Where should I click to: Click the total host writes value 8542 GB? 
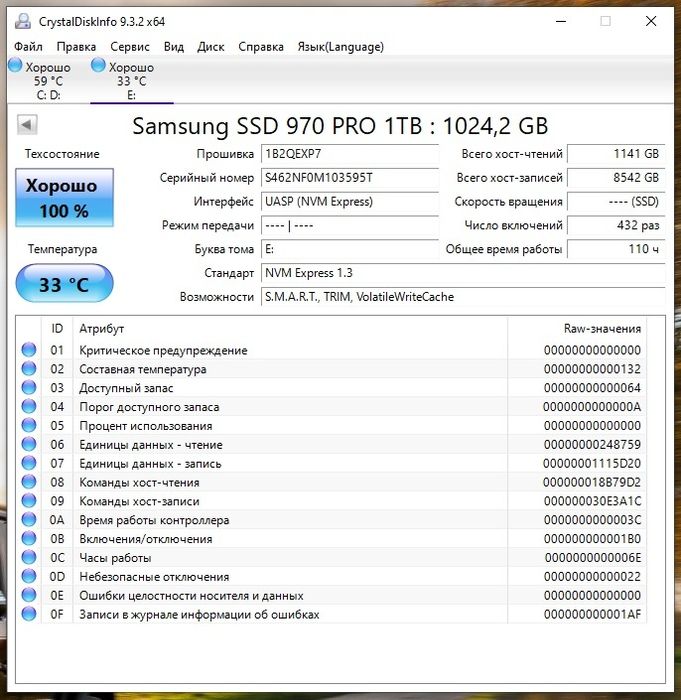click(616, 178)
